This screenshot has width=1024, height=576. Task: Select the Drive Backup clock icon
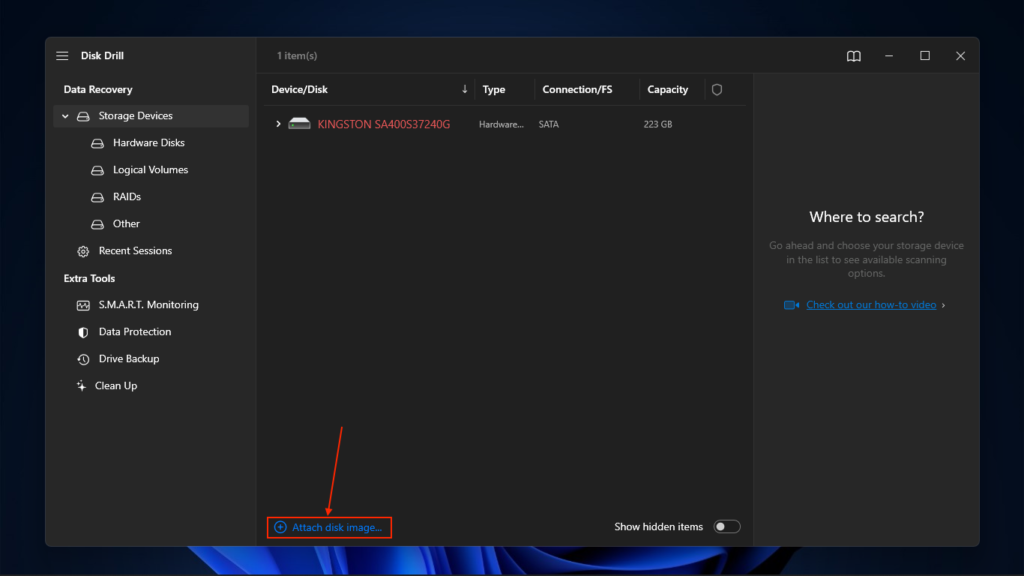(x=81, y=358)
